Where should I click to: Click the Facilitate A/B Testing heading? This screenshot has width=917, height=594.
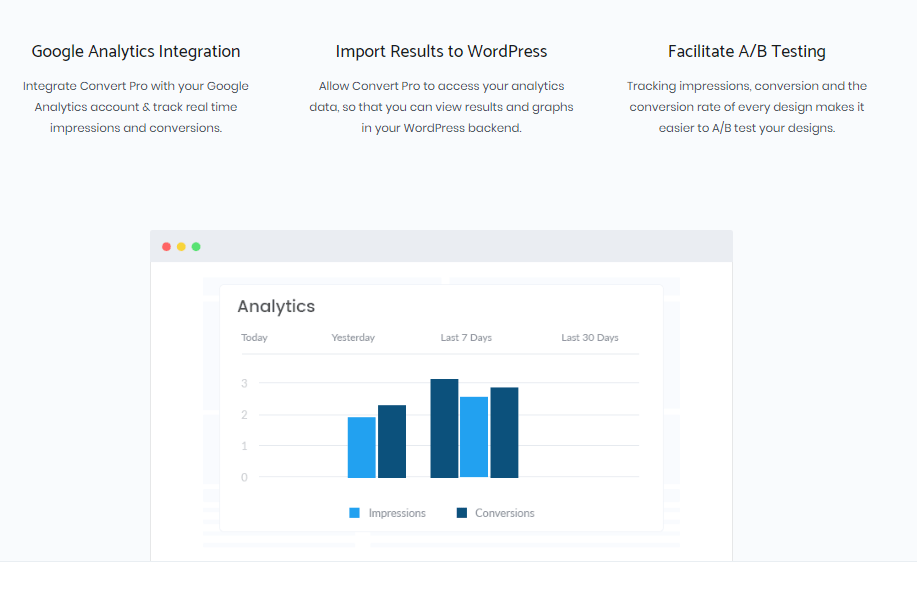(747, 51)
